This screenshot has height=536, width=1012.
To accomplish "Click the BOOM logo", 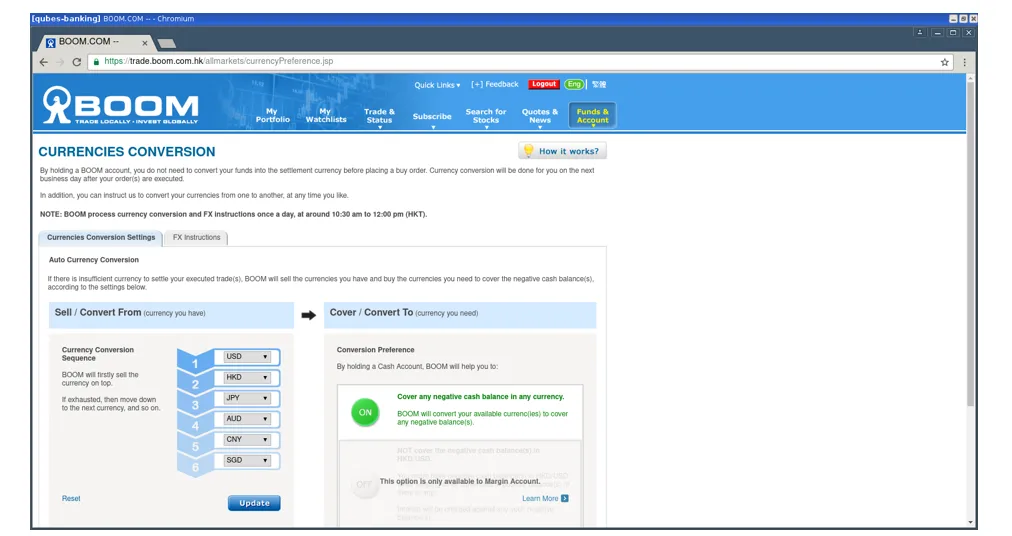I will (x=120, y=105).
